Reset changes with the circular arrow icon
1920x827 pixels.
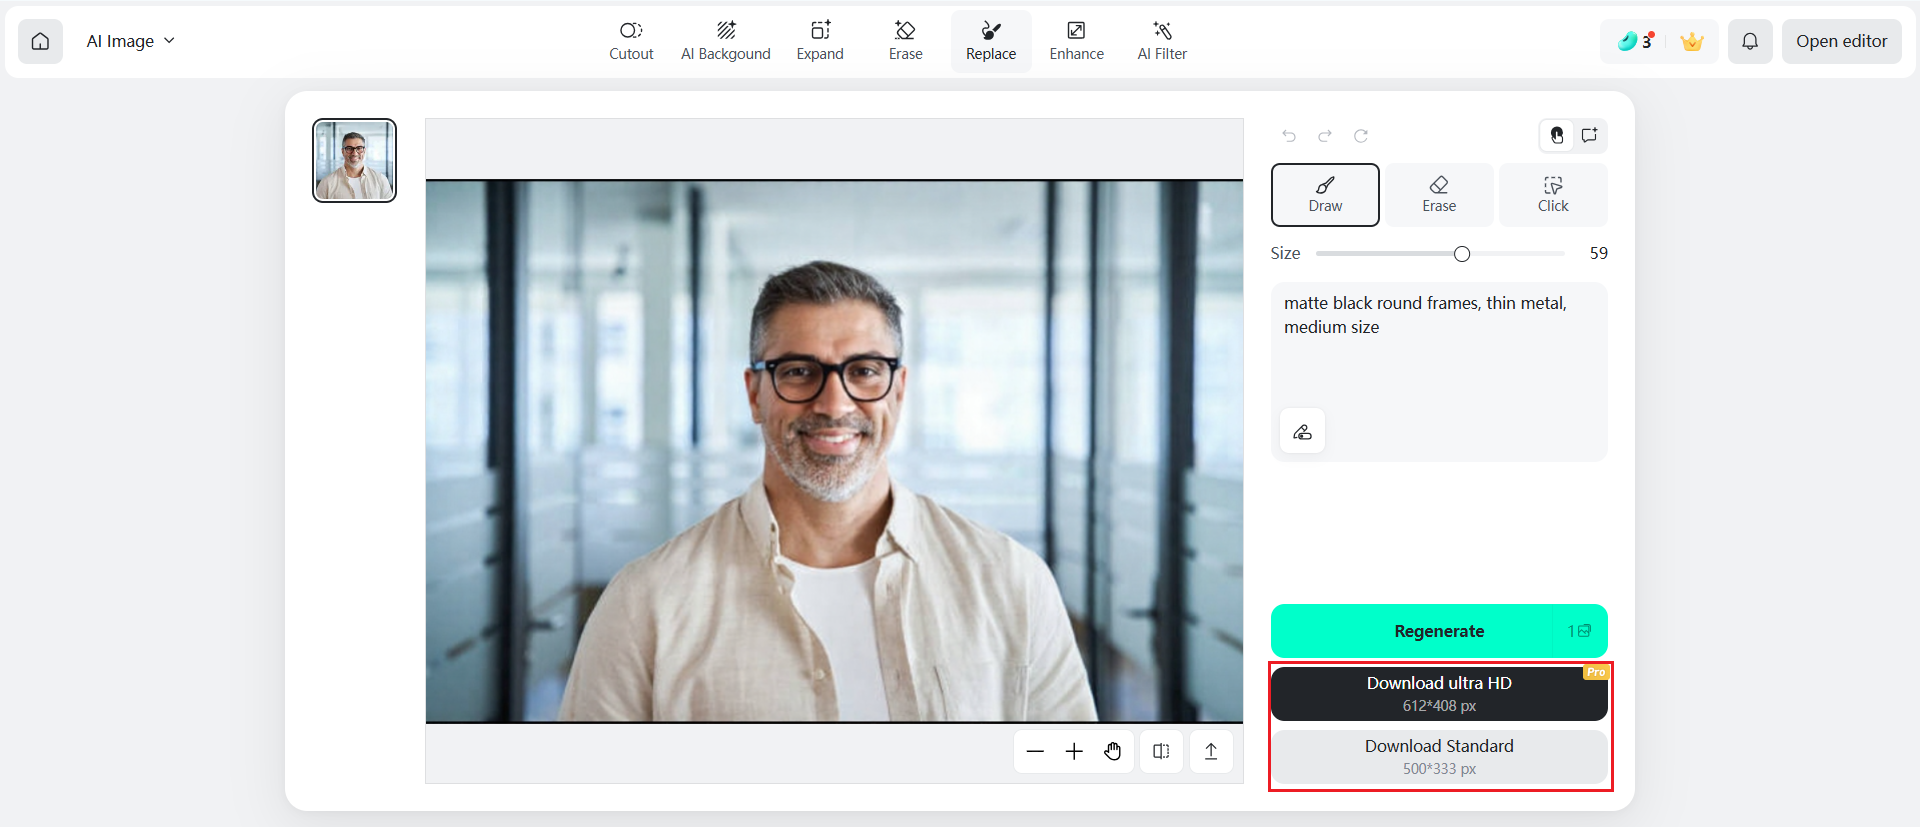click(x=1361, y=136)
